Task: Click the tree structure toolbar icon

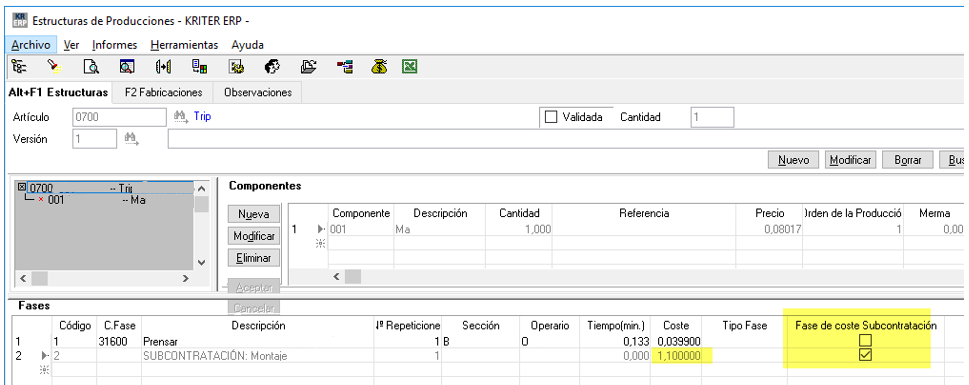Action: pyautogui.click(x=19, y=66)
